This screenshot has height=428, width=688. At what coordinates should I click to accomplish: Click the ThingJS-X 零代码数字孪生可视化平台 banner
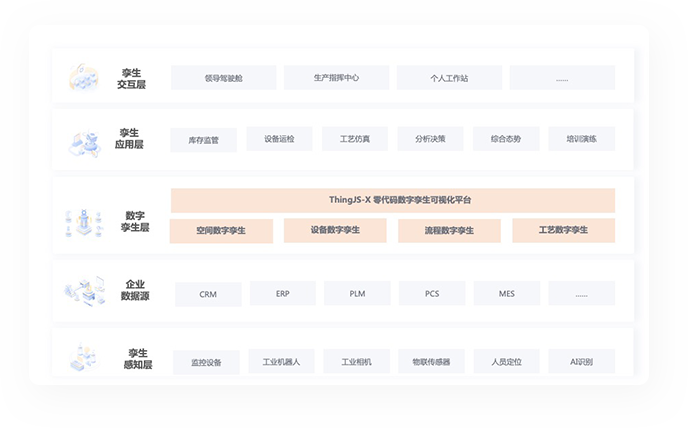393,200
